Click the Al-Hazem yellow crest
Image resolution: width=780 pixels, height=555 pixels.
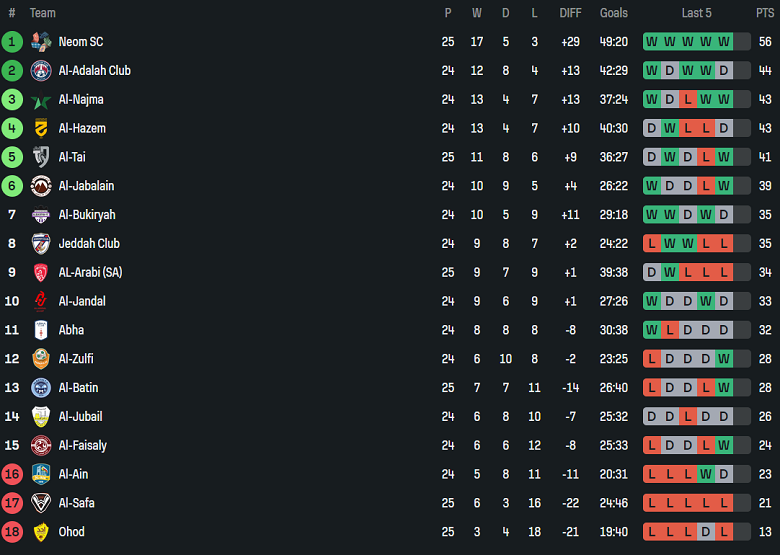(x=41, y=128)
